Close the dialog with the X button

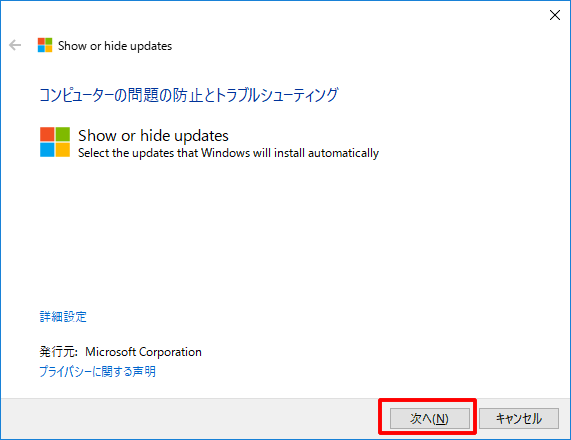pyautogui.click(x=555, y=15)
